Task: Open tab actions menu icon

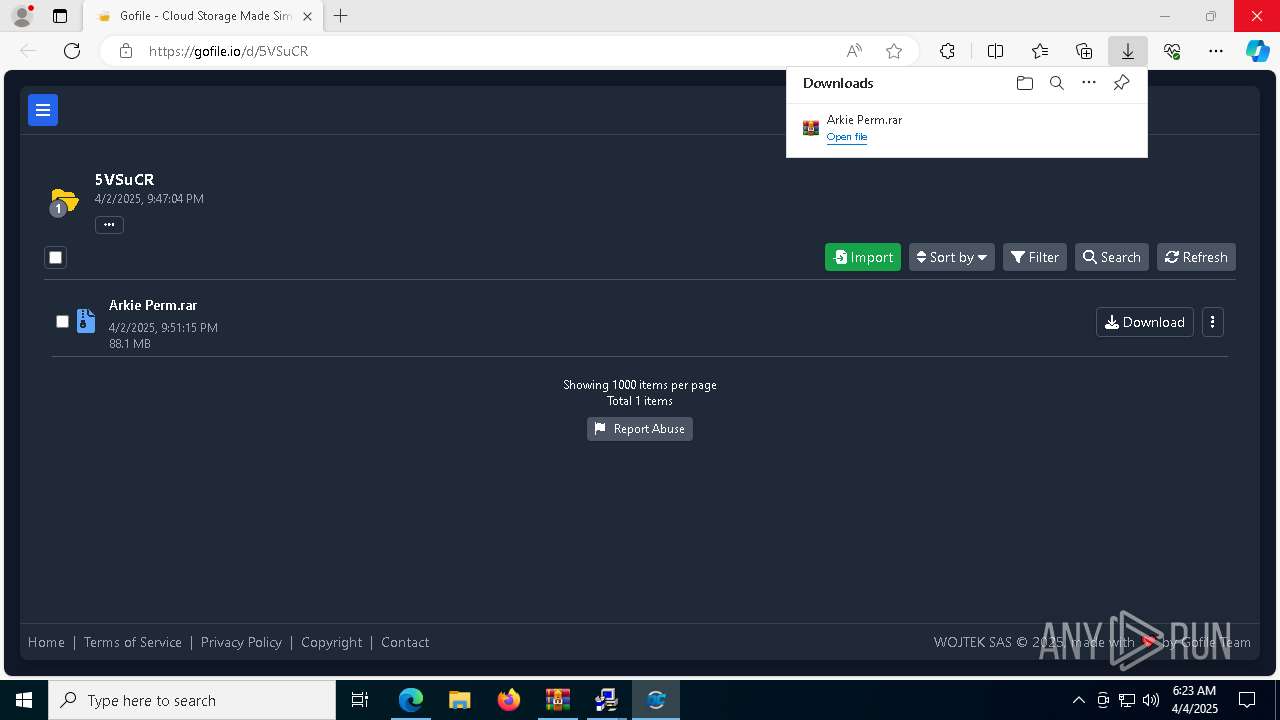Action: (x=60, y=16)
